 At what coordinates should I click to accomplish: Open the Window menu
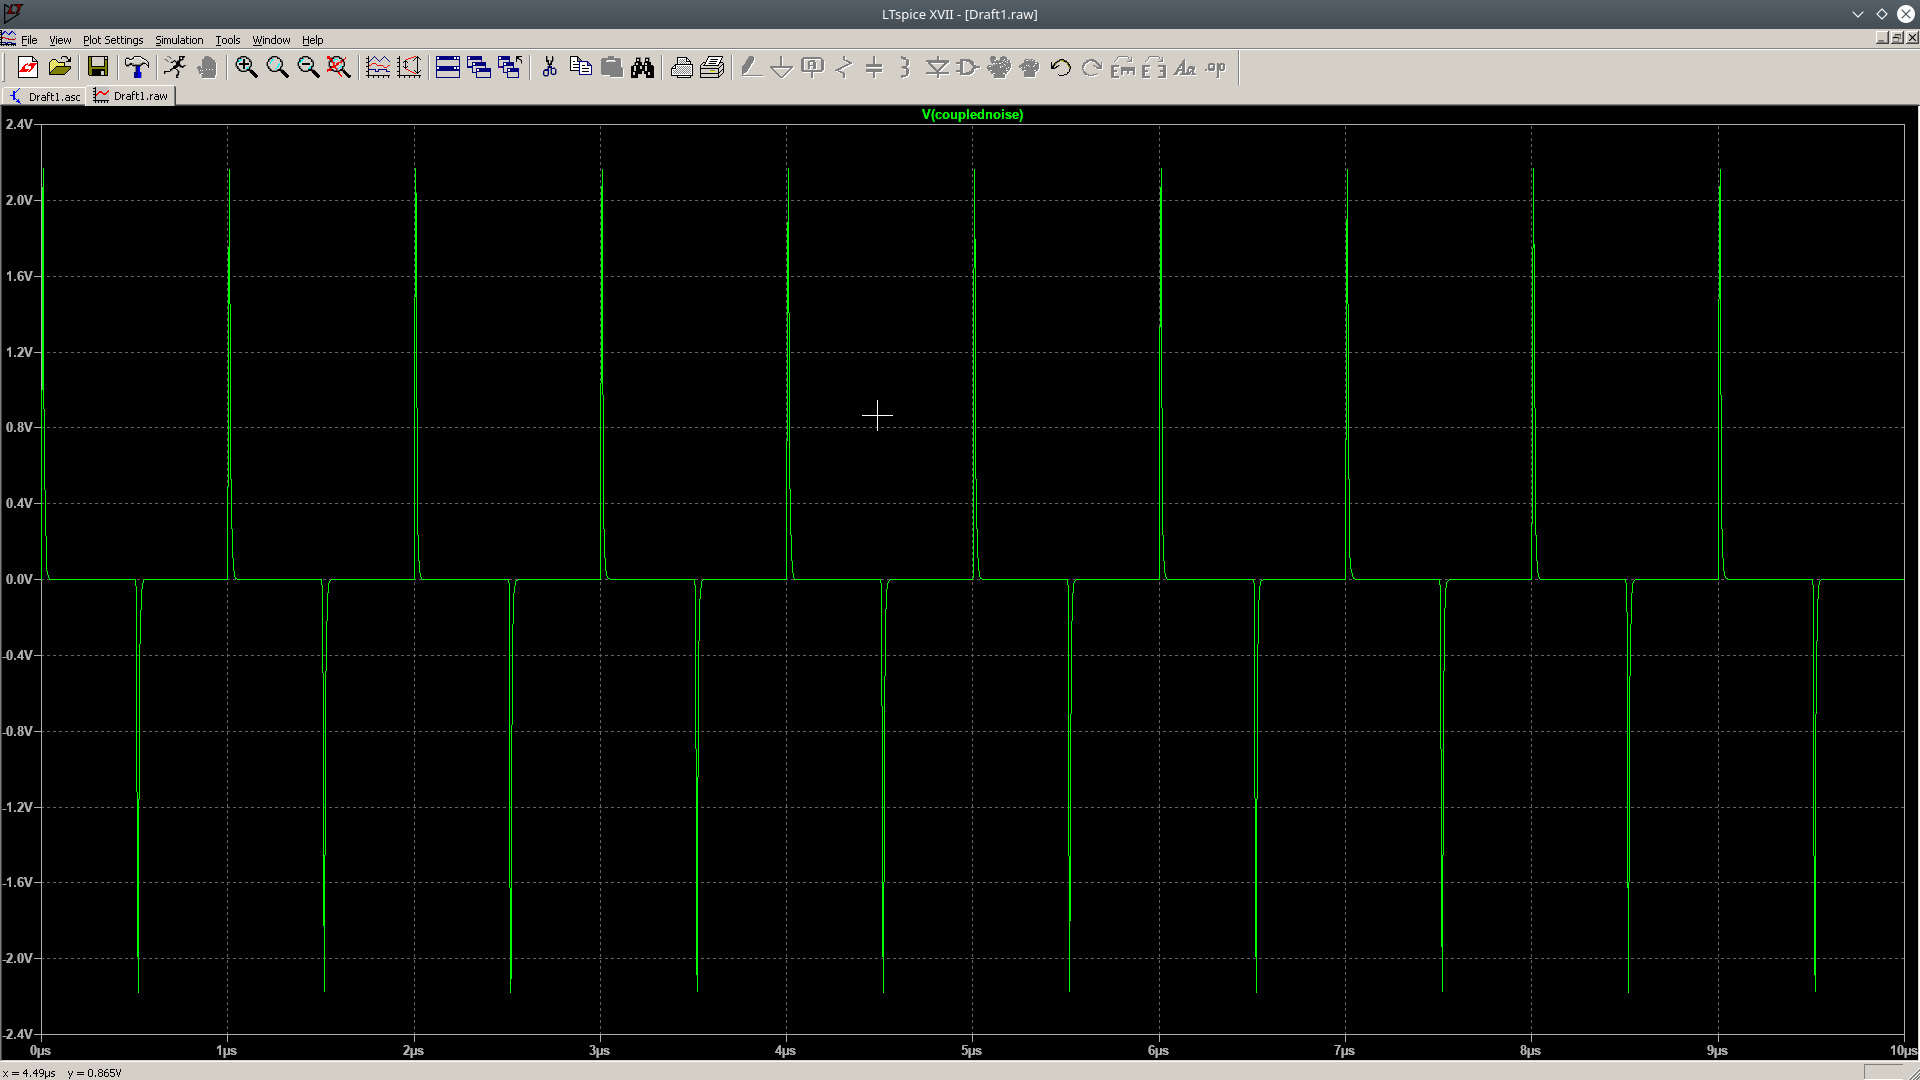coord(271,40)
